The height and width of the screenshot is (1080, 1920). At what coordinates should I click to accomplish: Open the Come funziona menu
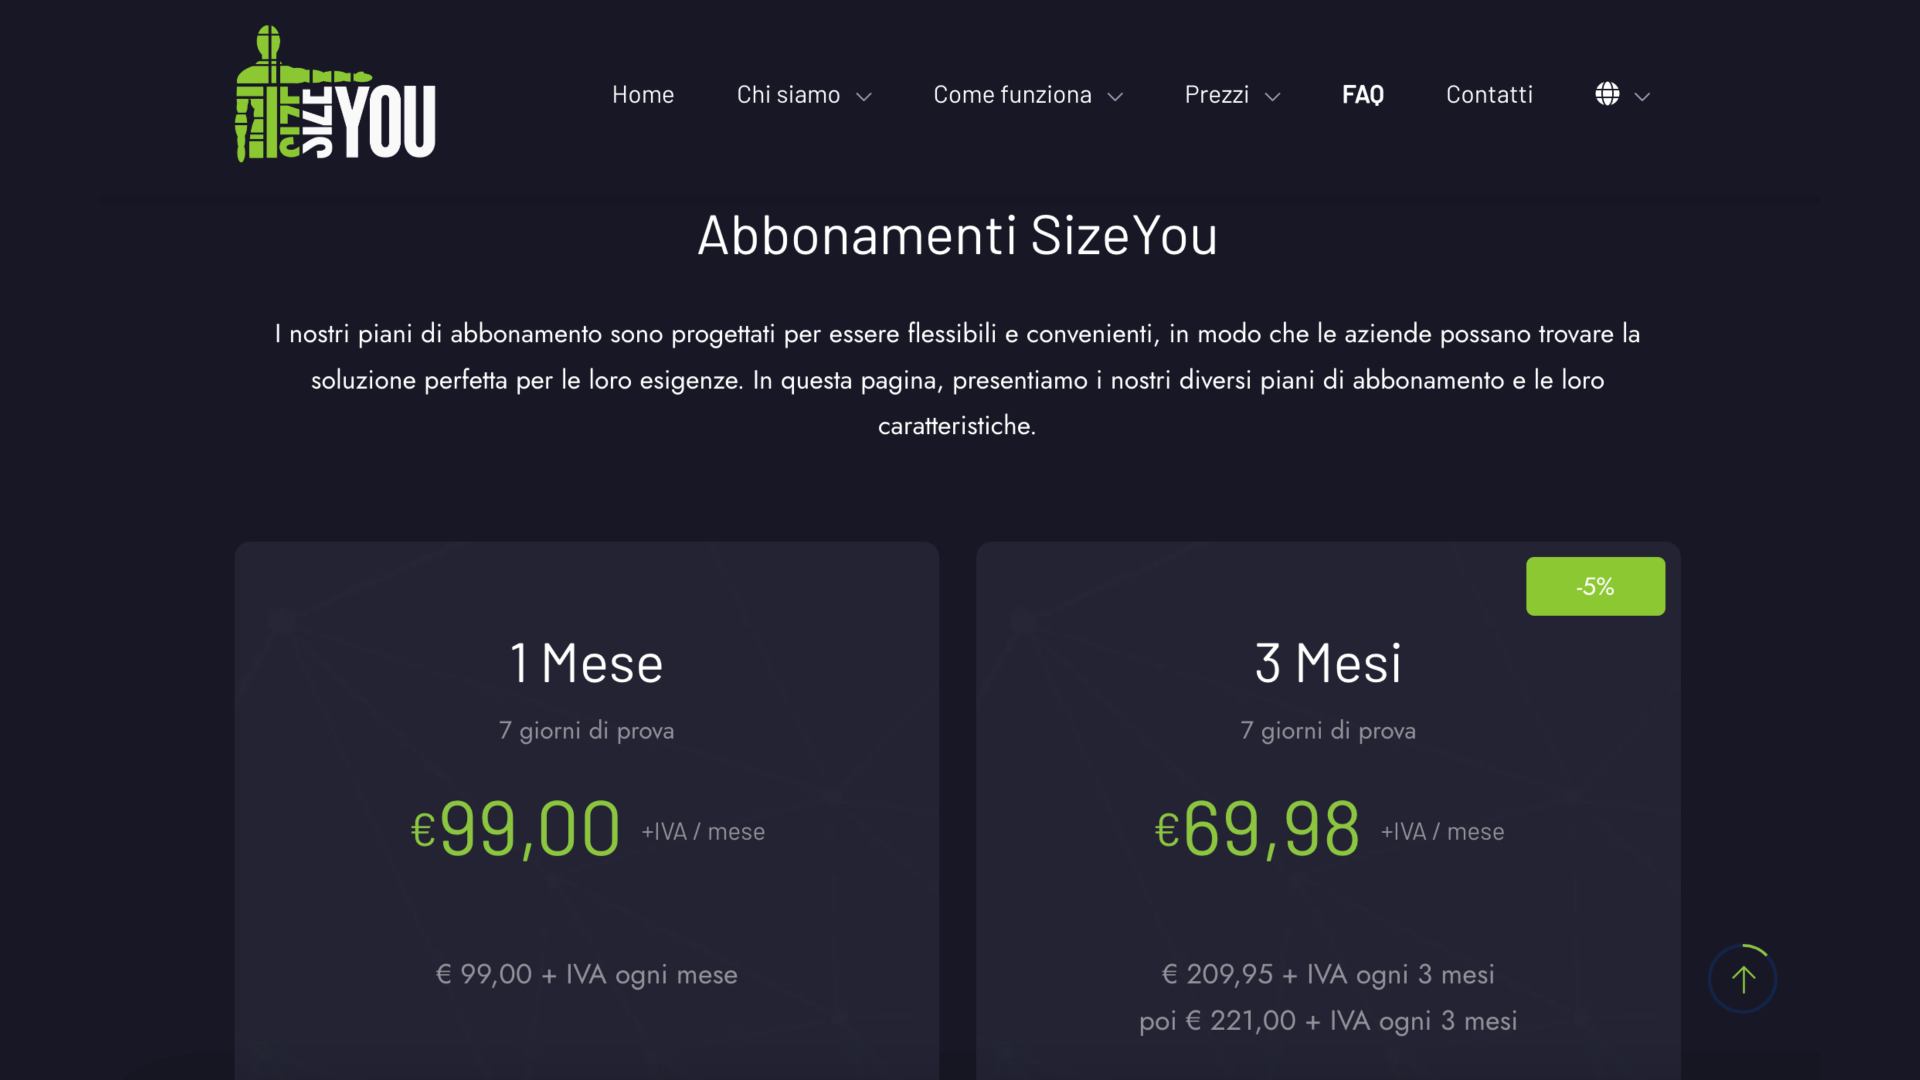1012,94
